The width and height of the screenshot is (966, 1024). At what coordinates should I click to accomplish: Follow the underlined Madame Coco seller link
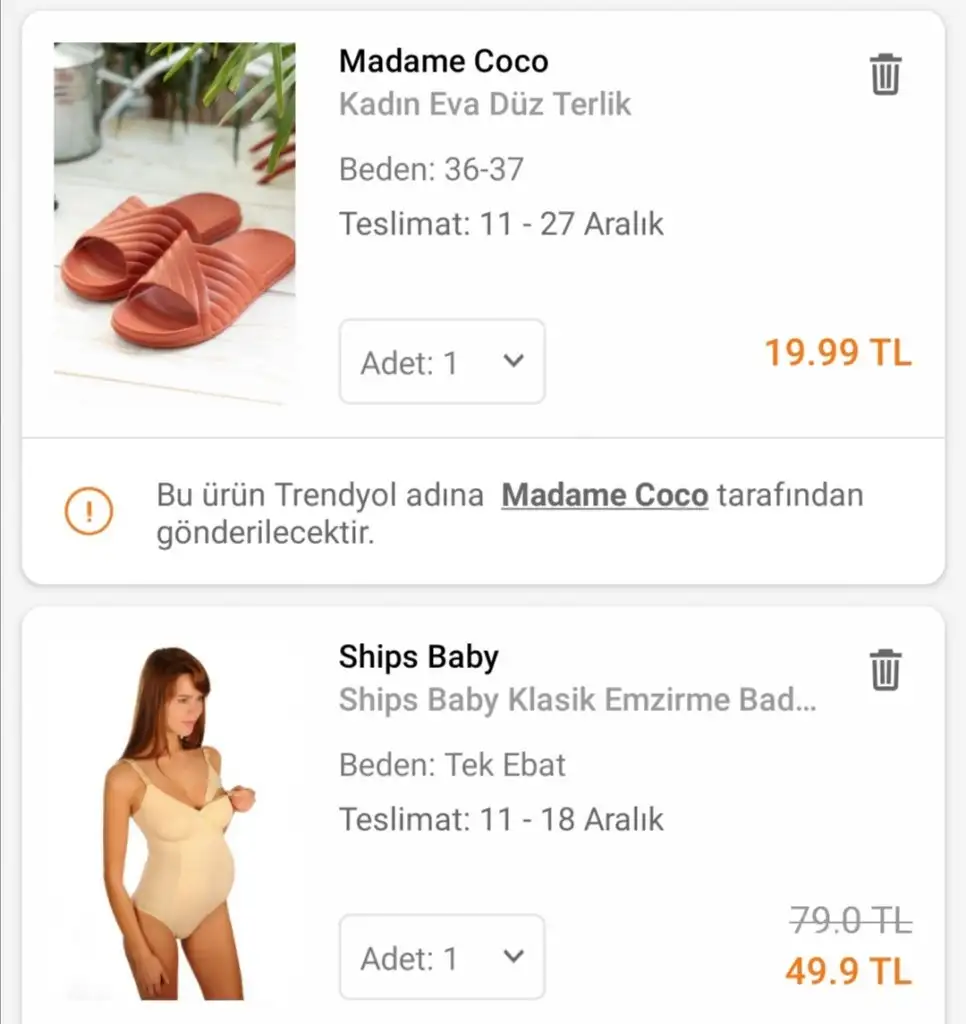tap(604, 495)
